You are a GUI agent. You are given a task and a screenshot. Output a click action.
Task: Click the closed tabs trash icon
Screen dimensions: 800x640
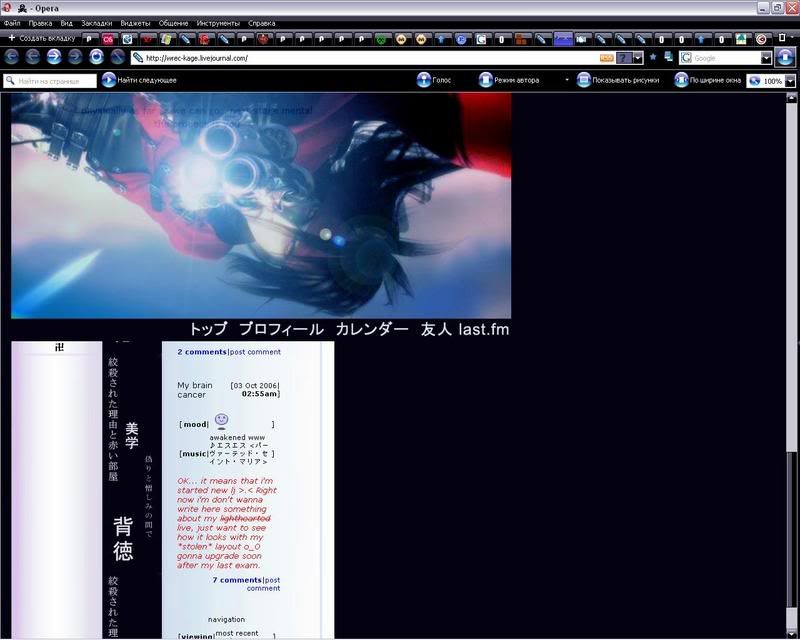[782, 38]
